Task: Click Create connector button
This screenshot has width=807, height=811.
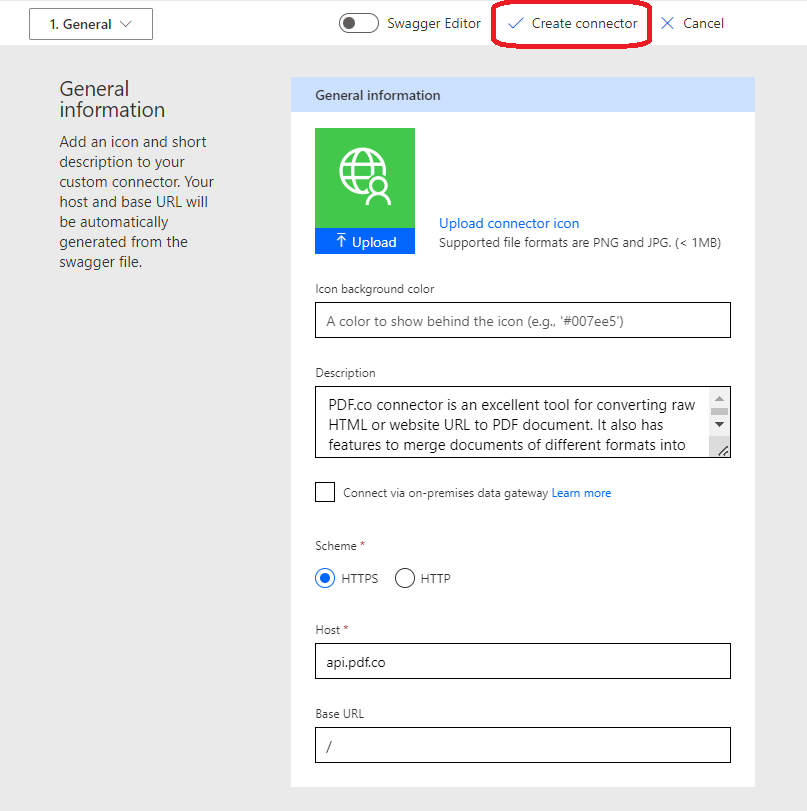Action: coord(572,23)
